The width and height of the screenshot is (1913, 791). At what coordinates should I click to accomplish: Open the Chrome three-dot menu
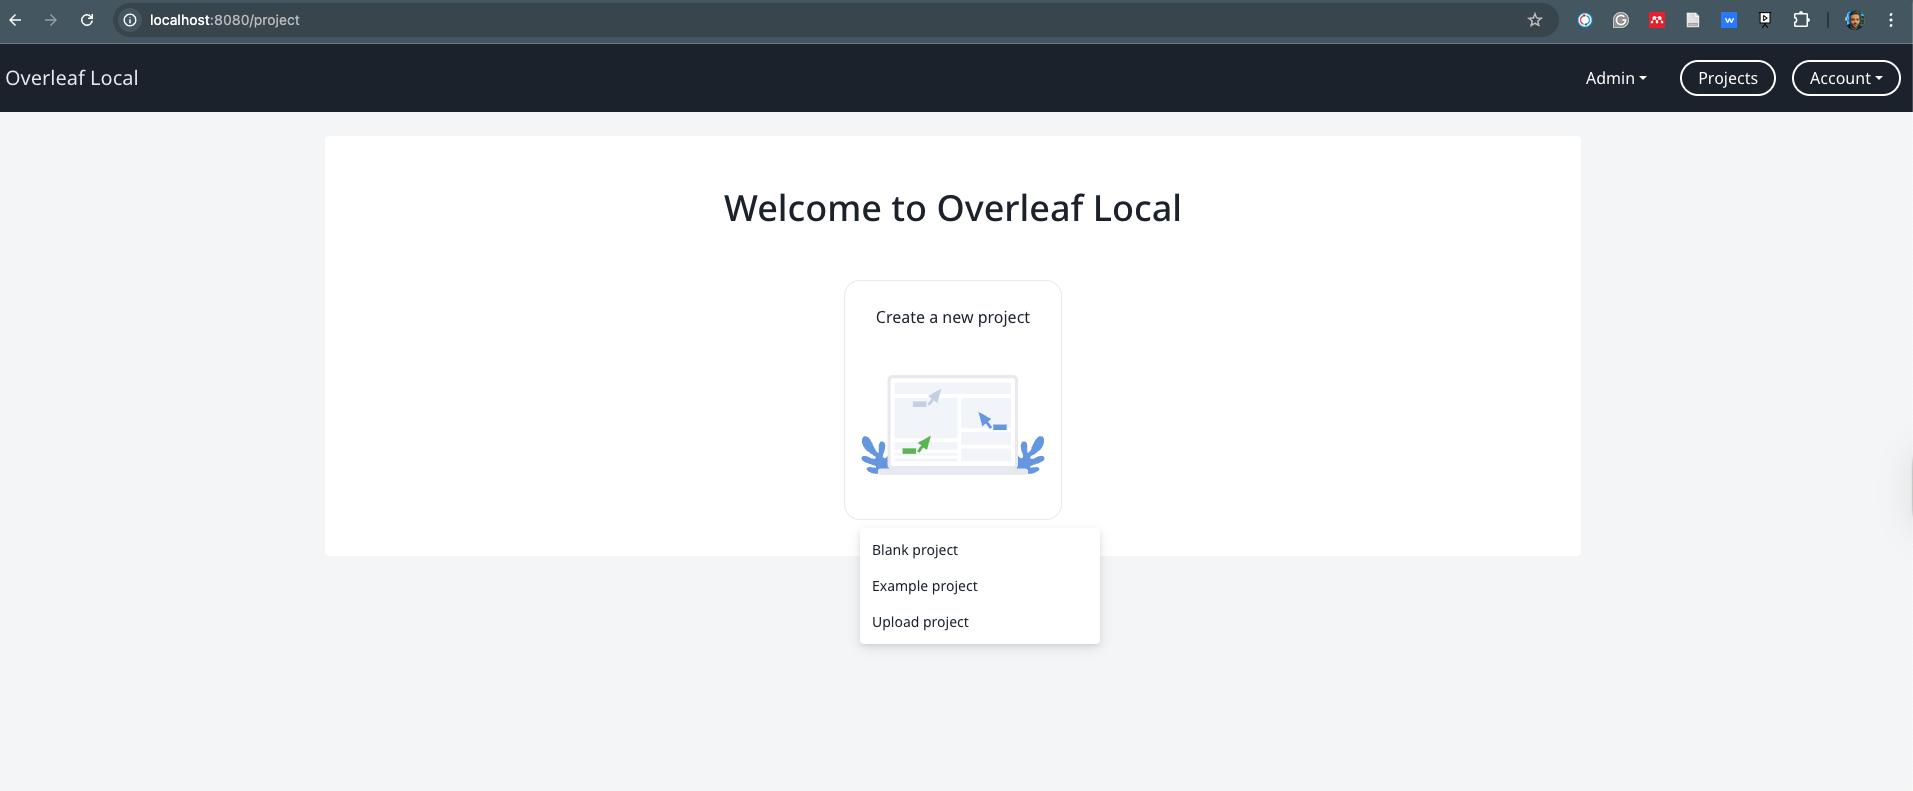tap(1891, 20)
